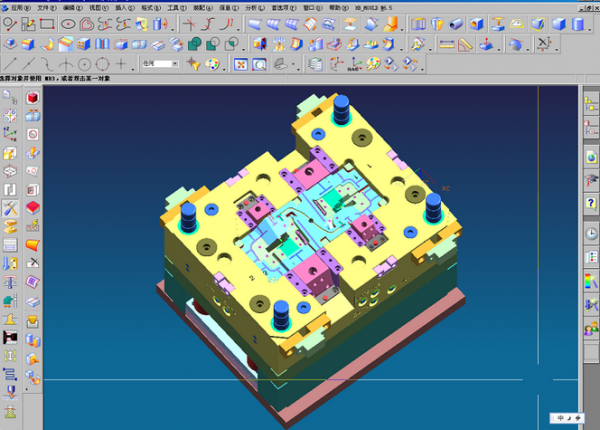The height and width of the screenshot is (430, 600).
Task: Select the Intersect boolean tool
Action: coord(231,44)
